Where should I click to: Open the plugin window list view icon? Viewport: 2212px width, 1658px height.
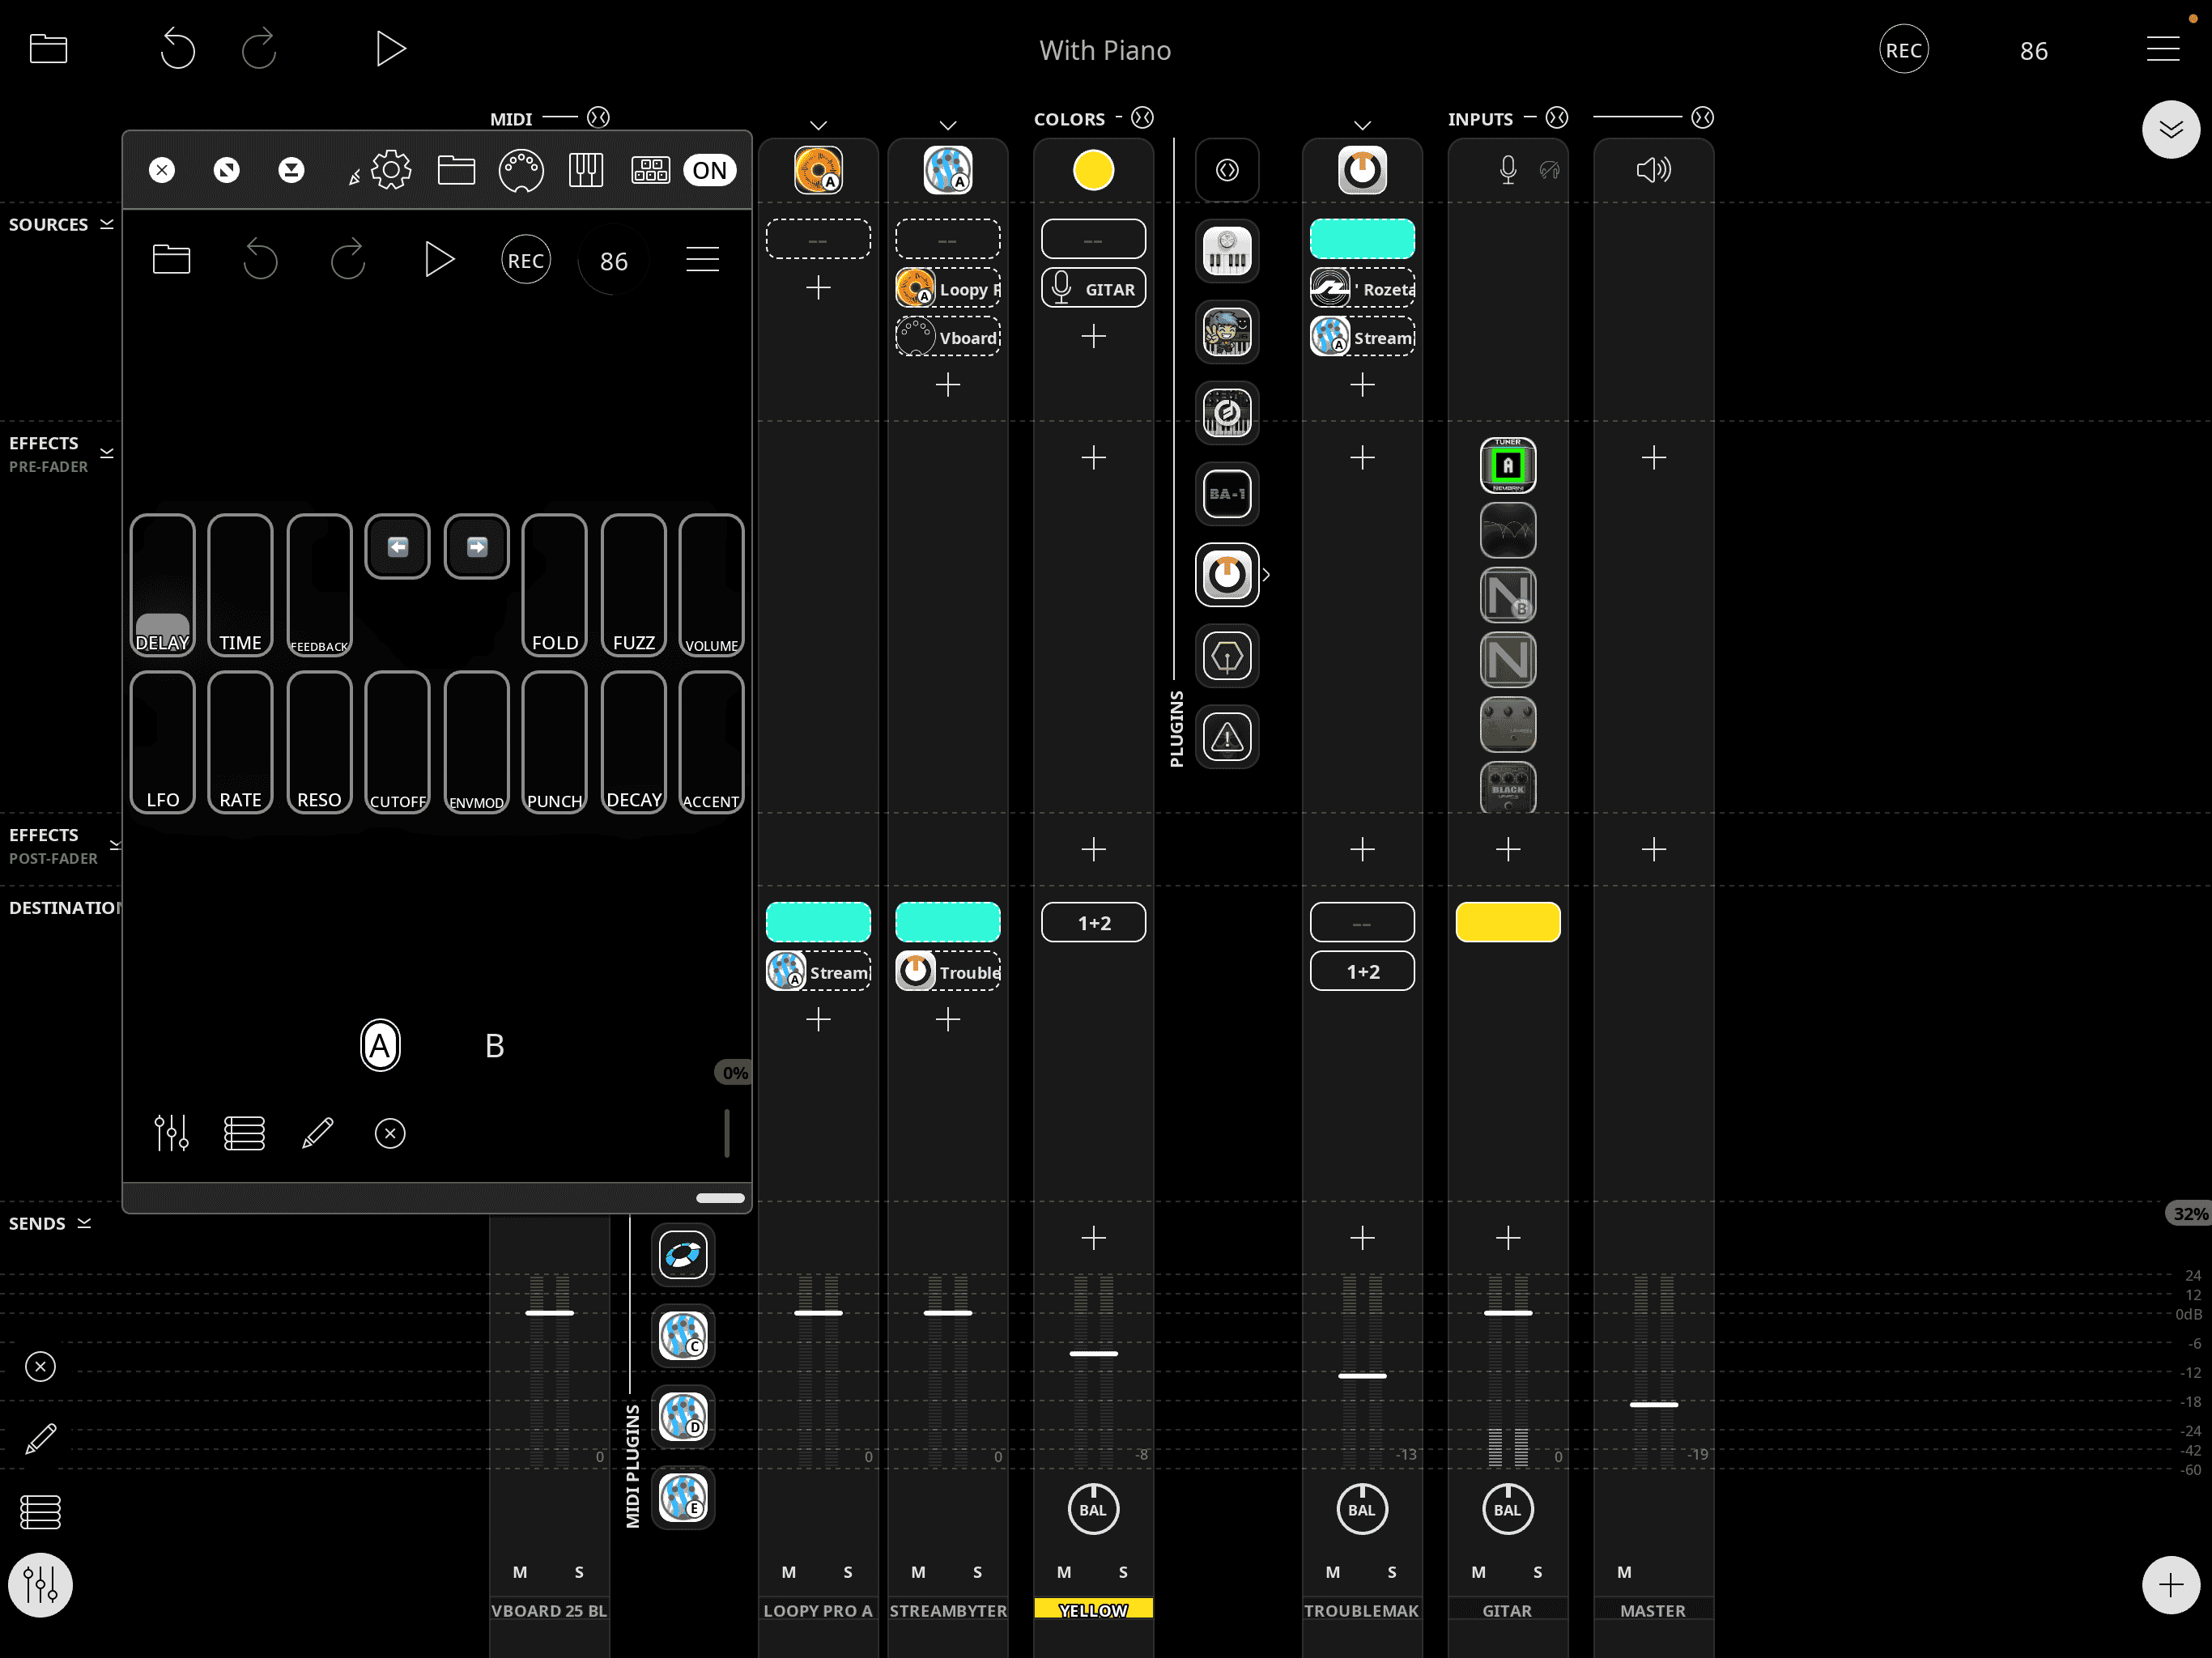click(x=244, y=1133)
